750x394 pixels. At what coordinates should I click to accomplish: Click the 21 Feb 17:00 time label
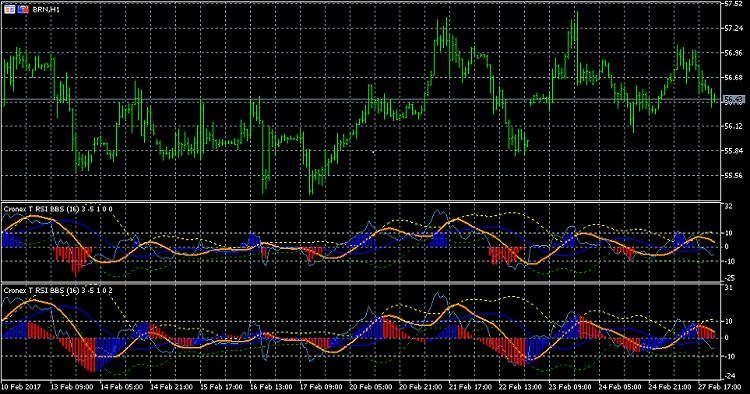[470, 387]
